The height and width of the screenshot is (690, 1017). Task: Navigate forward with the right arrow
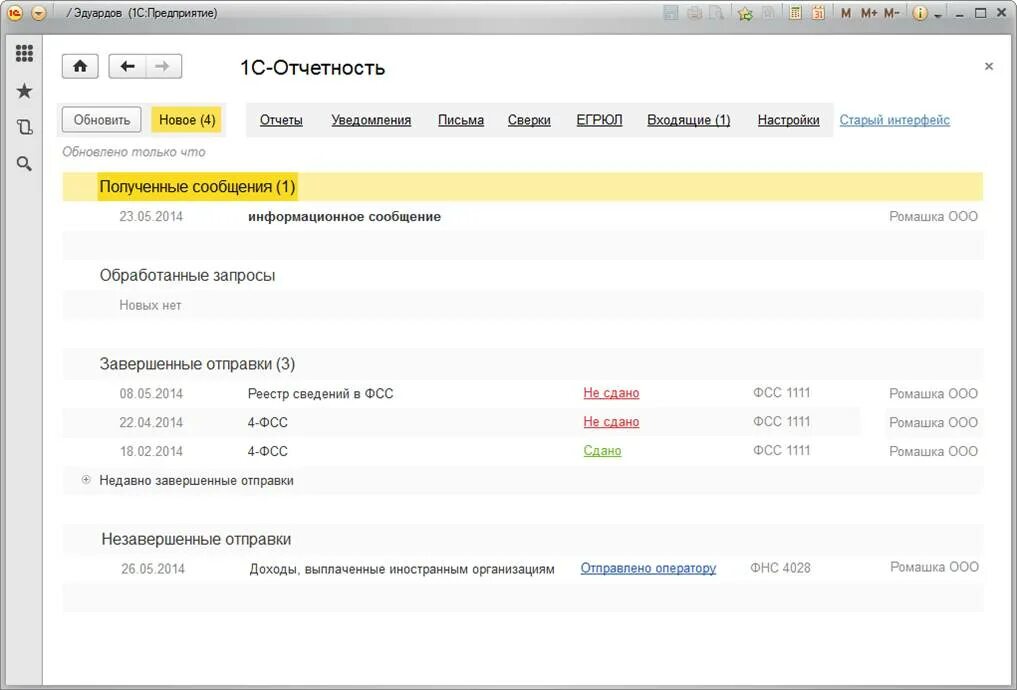click(163, 66)
